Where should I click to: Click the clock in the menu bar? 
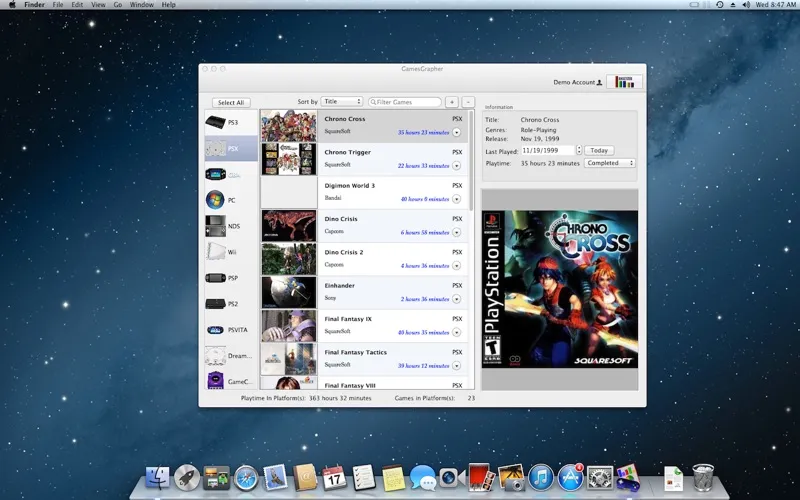[776, 5]
